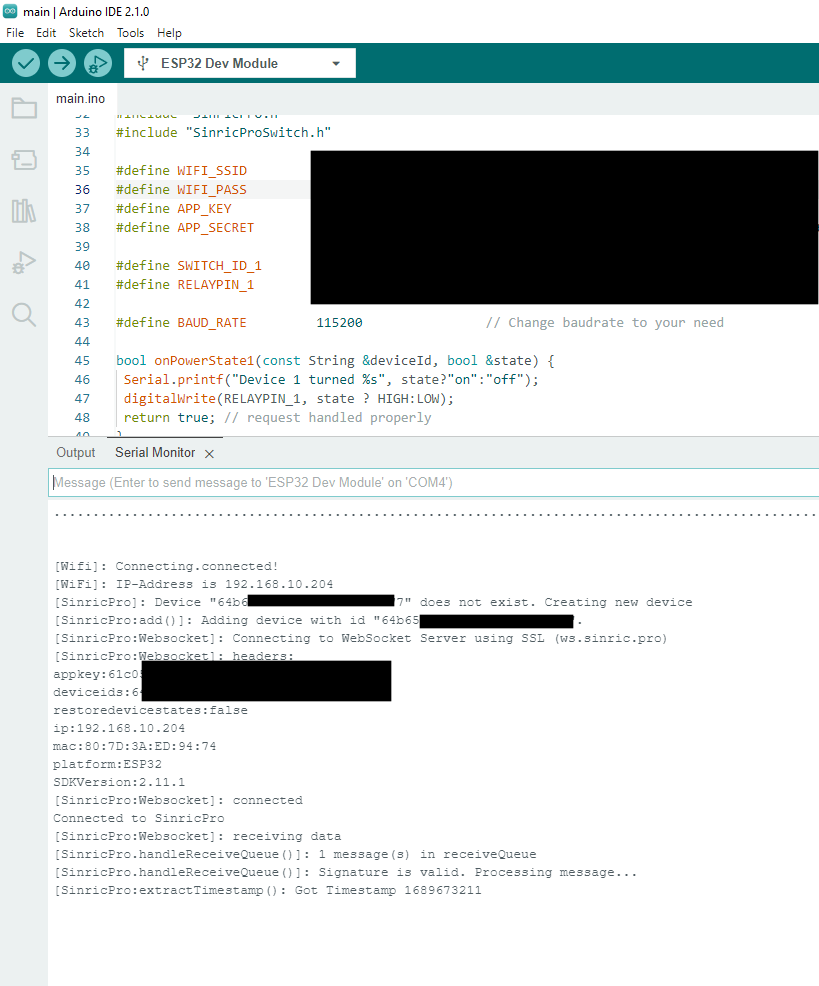Open the Edit menu
The image size is (819, 986).
tap(45, 32)
